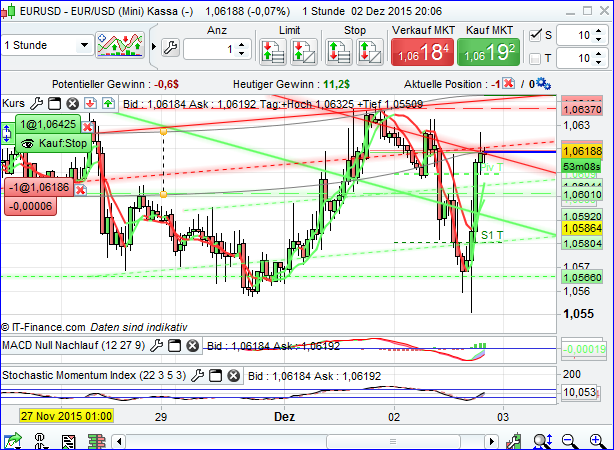Screen dimensions: 614x450
Task: Enable the S checkbox
Action: (533, 36)
